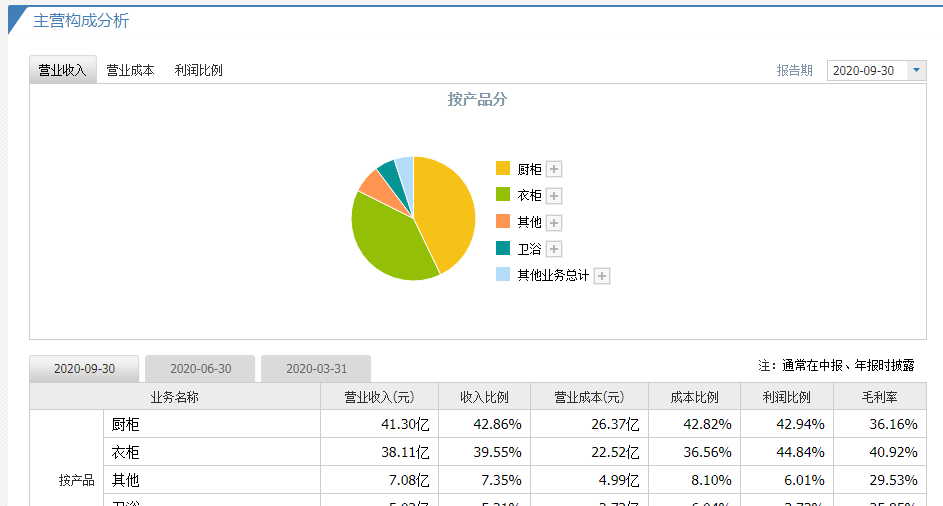
Task: Click the yellow 厨柜 legend color swatch
Action: tap(503, 169)
